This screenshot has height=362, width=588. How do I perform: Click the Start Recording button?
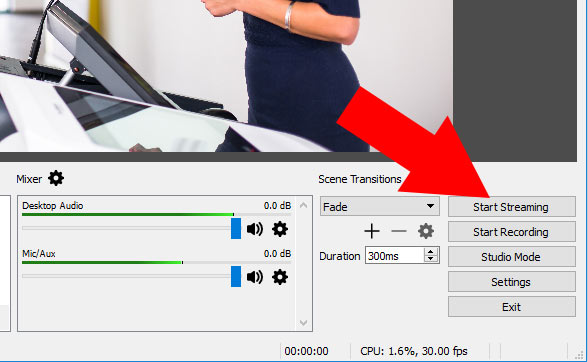[512, 232]
